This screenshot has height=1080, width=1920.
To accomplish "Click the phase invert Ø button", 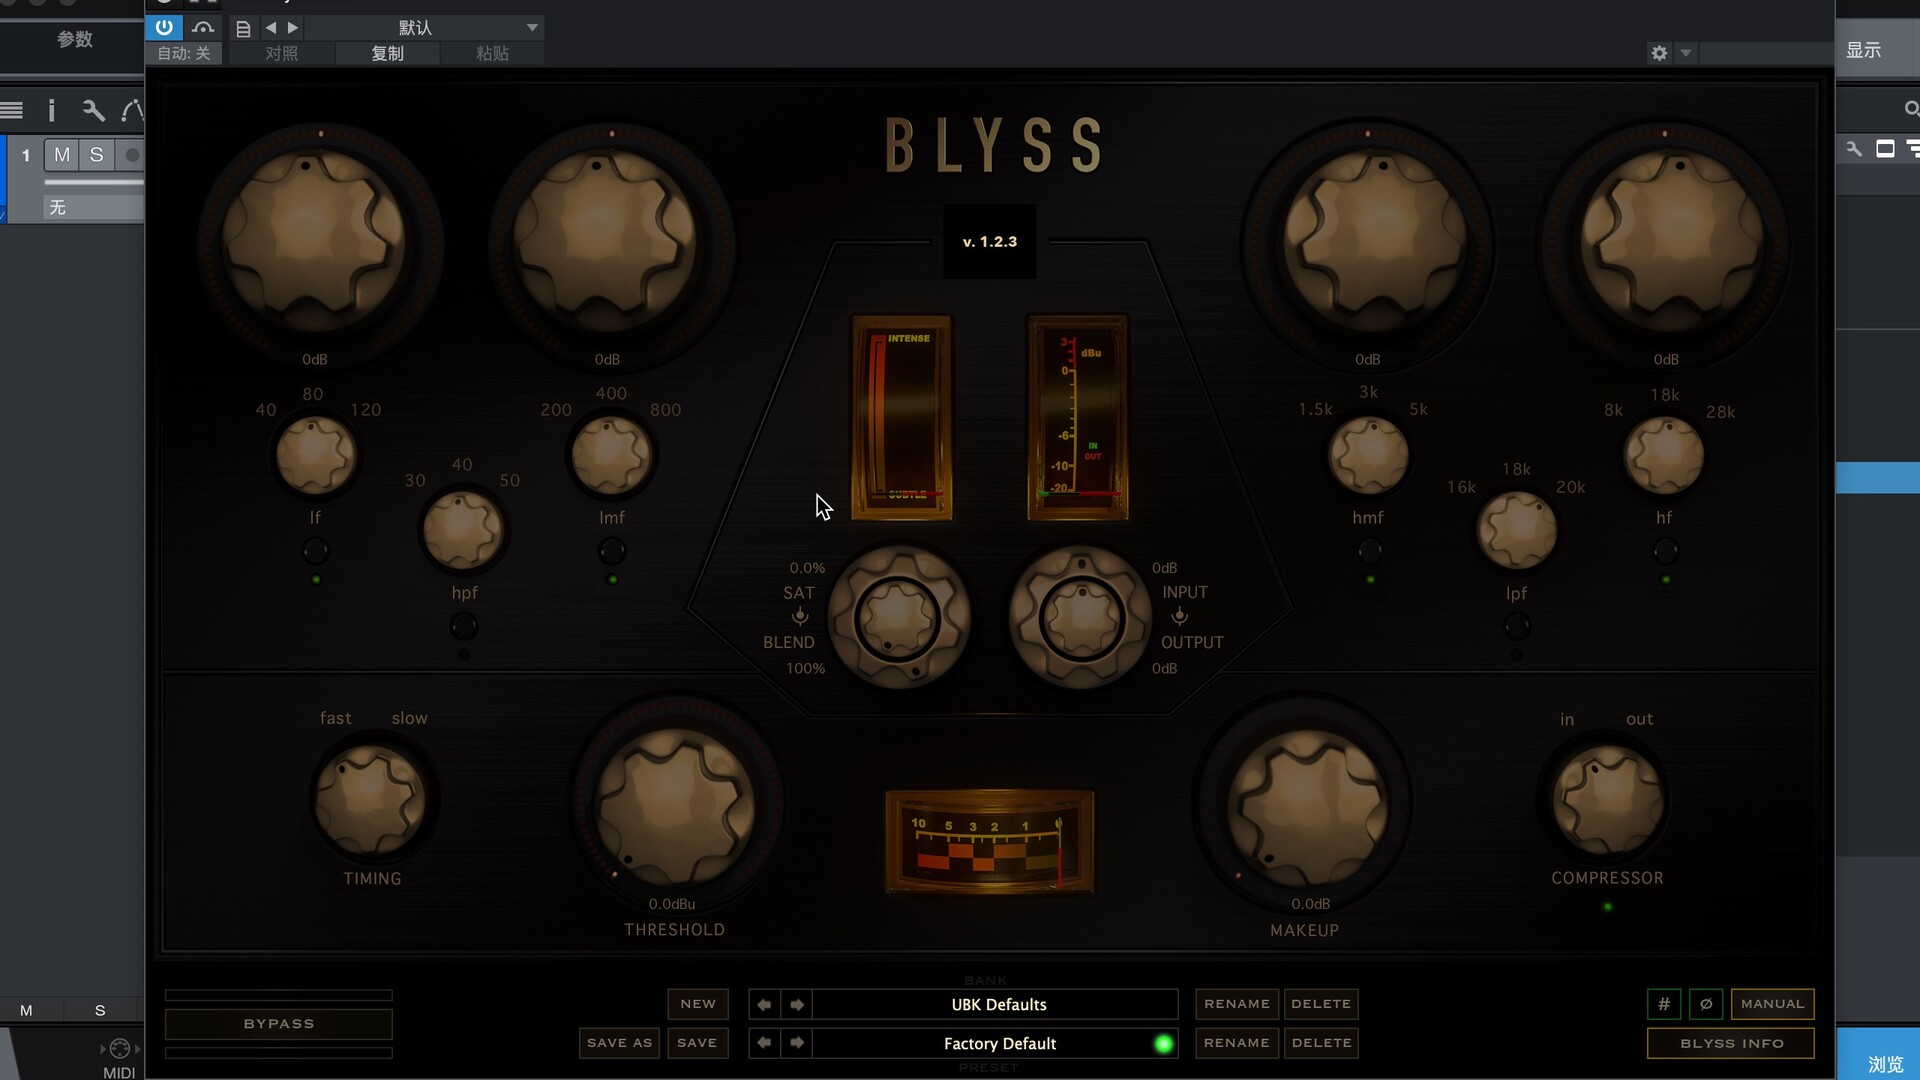I will [x=1706, y=1004].
